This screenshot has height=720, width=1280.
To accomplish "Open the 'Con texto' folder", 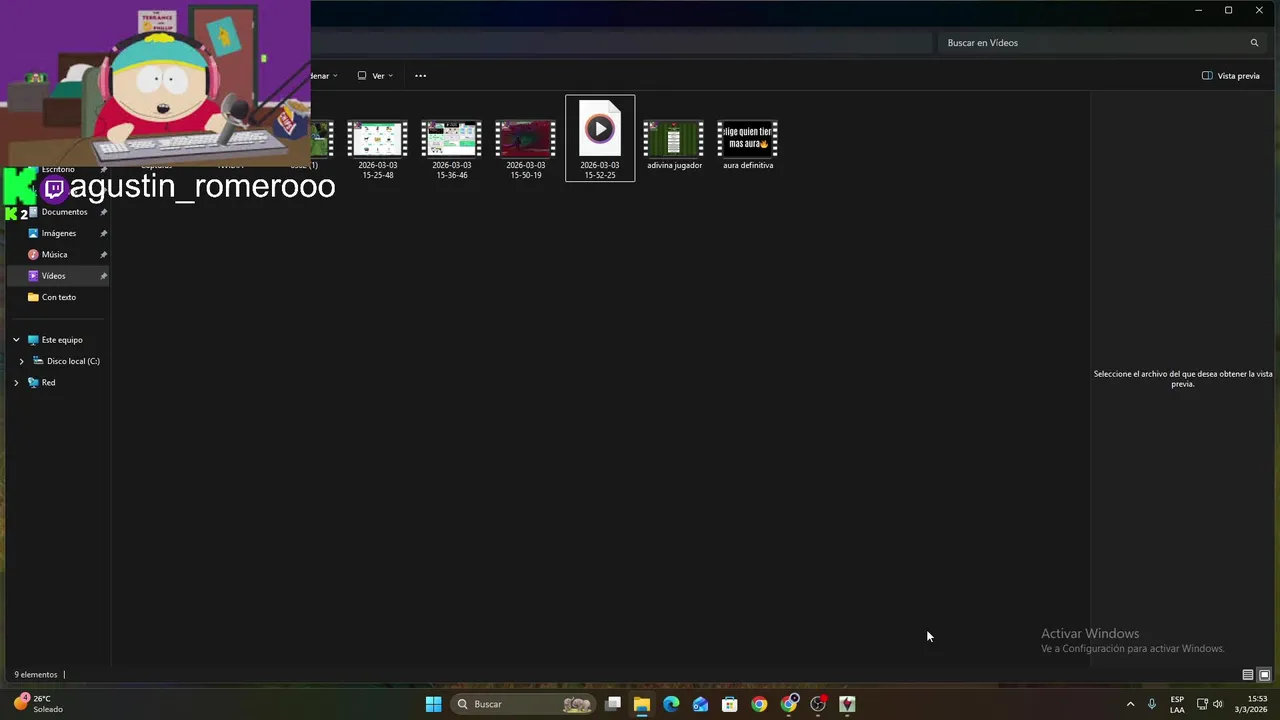I will click(58, 297).
